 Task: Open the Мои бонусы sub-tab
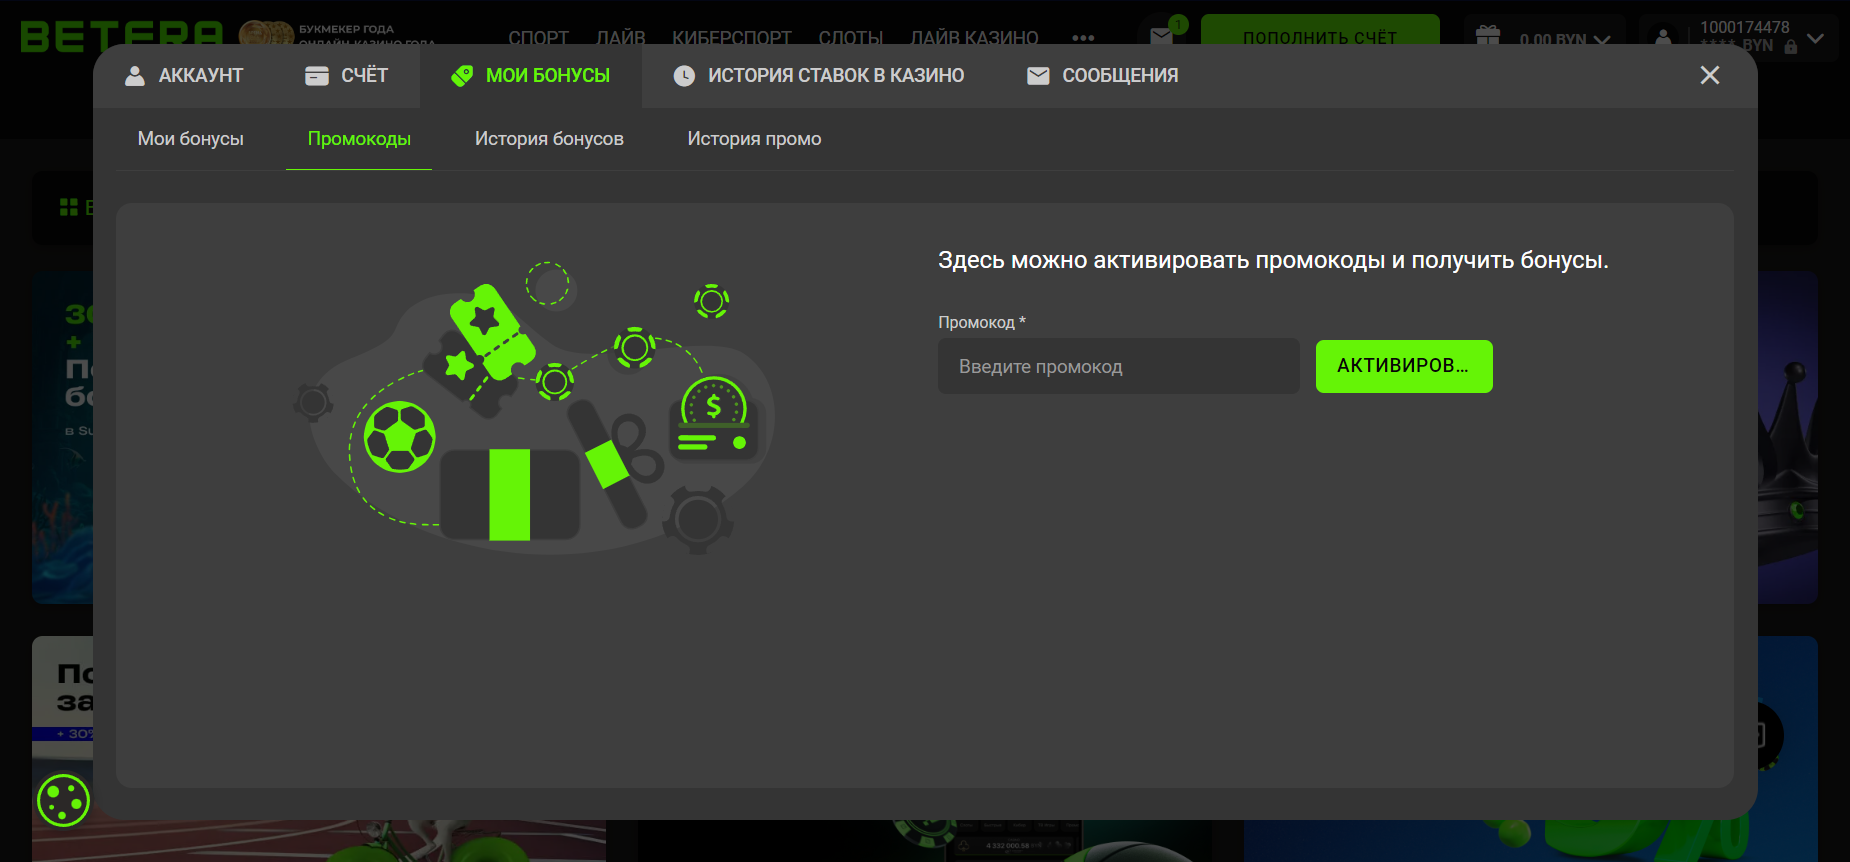(x=191, y=139)
